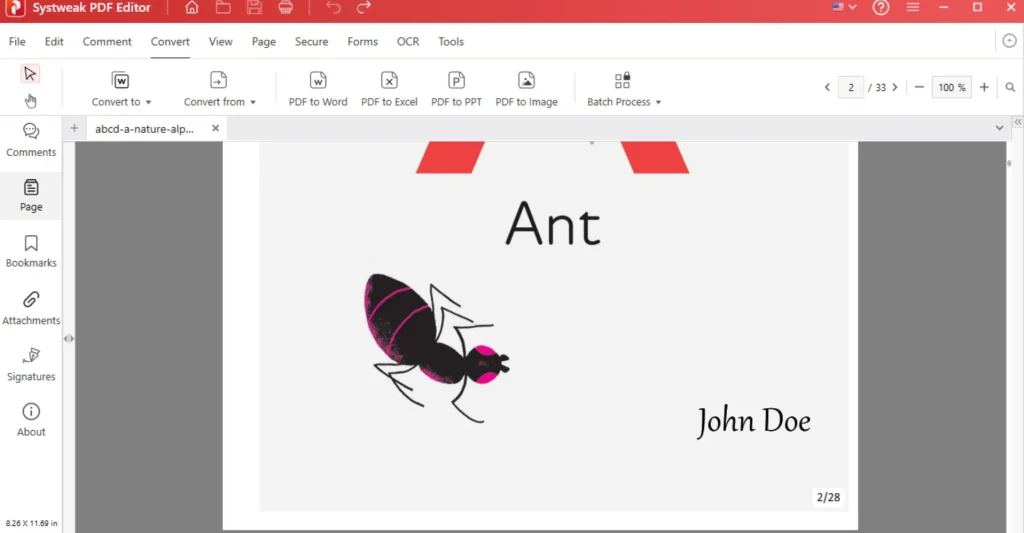Click the Systweak PDF Editor logo

[15, 8]
